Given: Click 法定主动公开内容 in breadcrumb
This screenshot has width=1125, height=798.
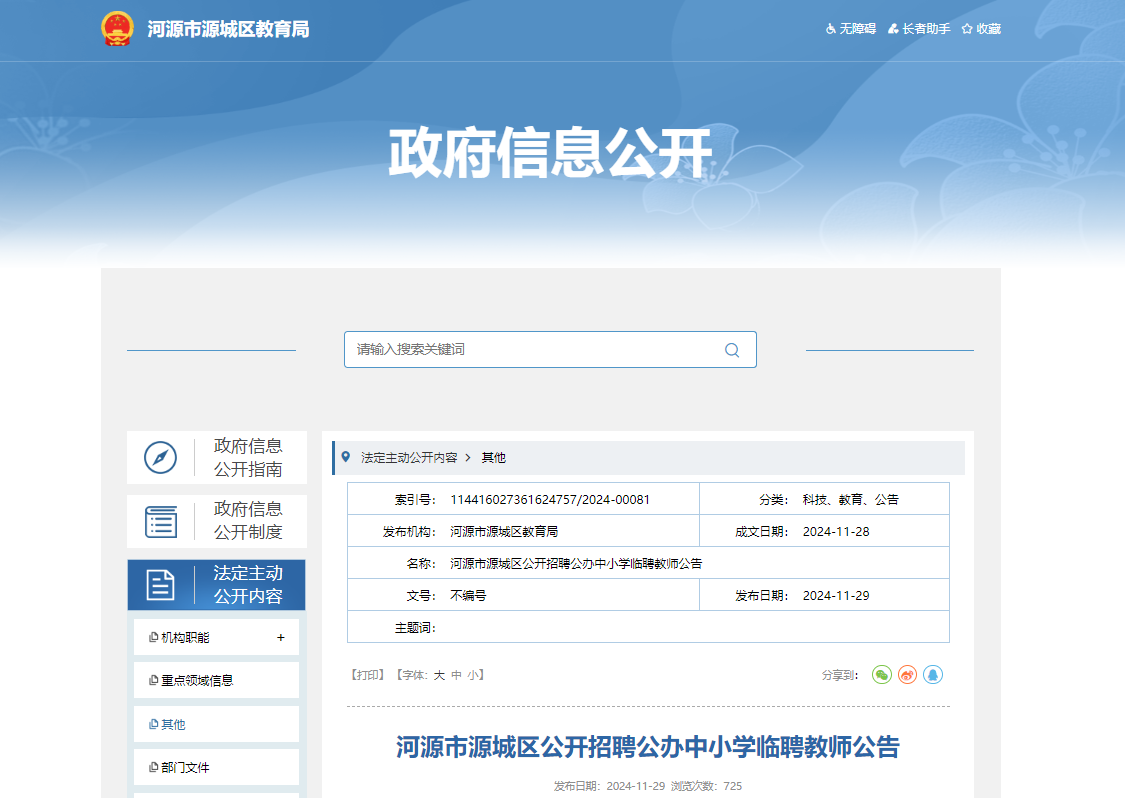Looking at the screenshot, I should pyautogui.click(x=409, y=458).
